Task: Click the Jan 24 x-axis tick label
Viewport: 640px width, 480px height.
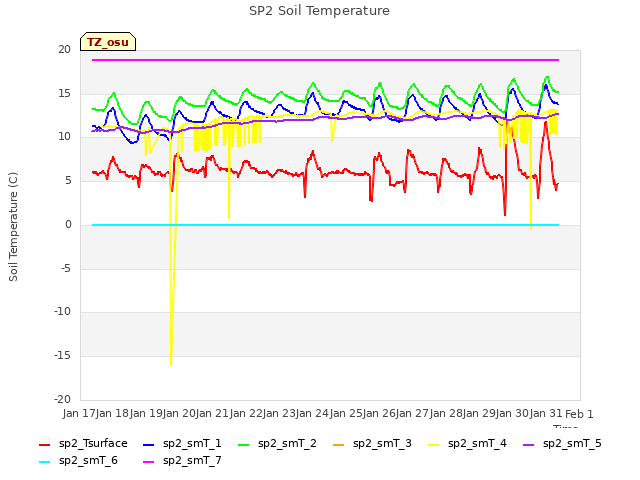Action: coord(312,413)
